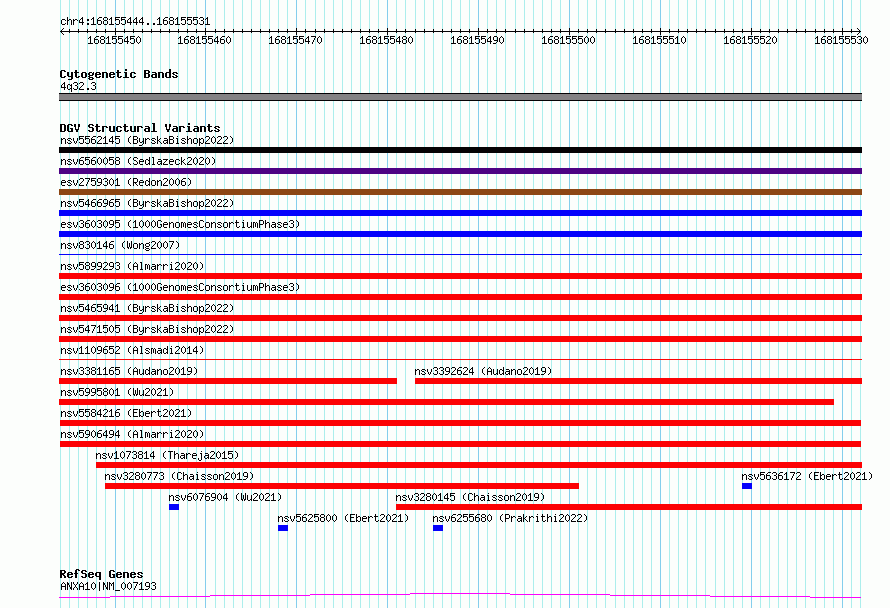
Task: Click ruler position 168155510
Action: click(x=660, y=40)
